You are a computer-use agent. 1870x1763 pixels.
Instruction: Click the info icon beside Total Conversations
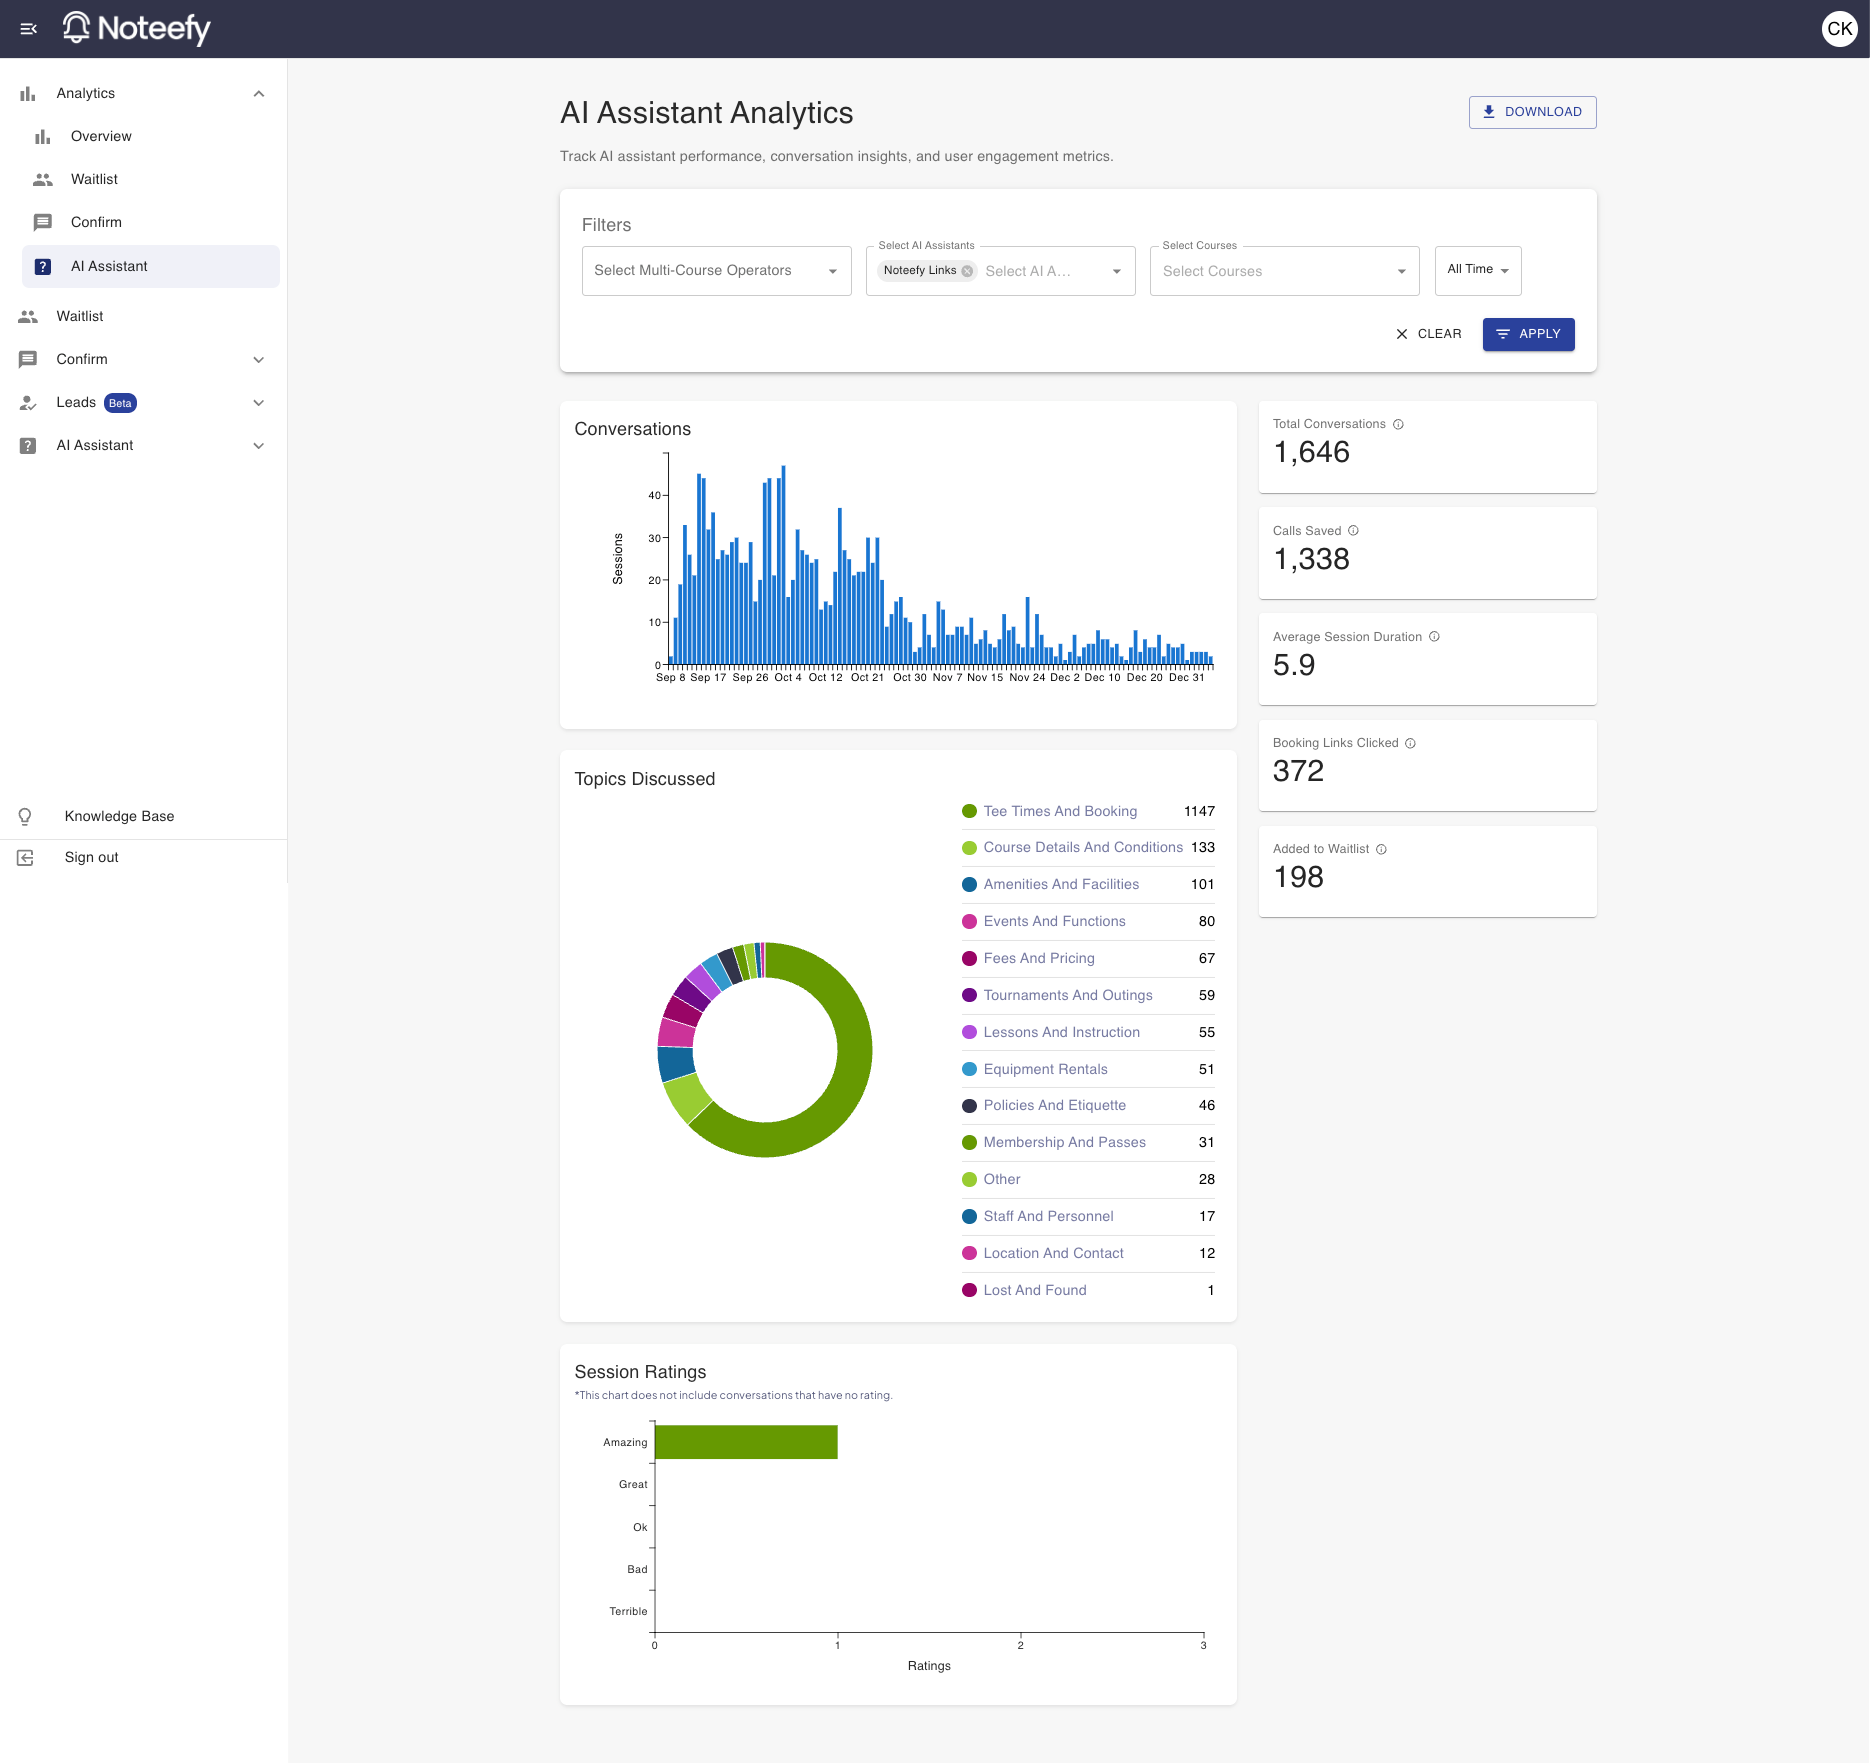pyautogui.click(x=1398, y=424)
